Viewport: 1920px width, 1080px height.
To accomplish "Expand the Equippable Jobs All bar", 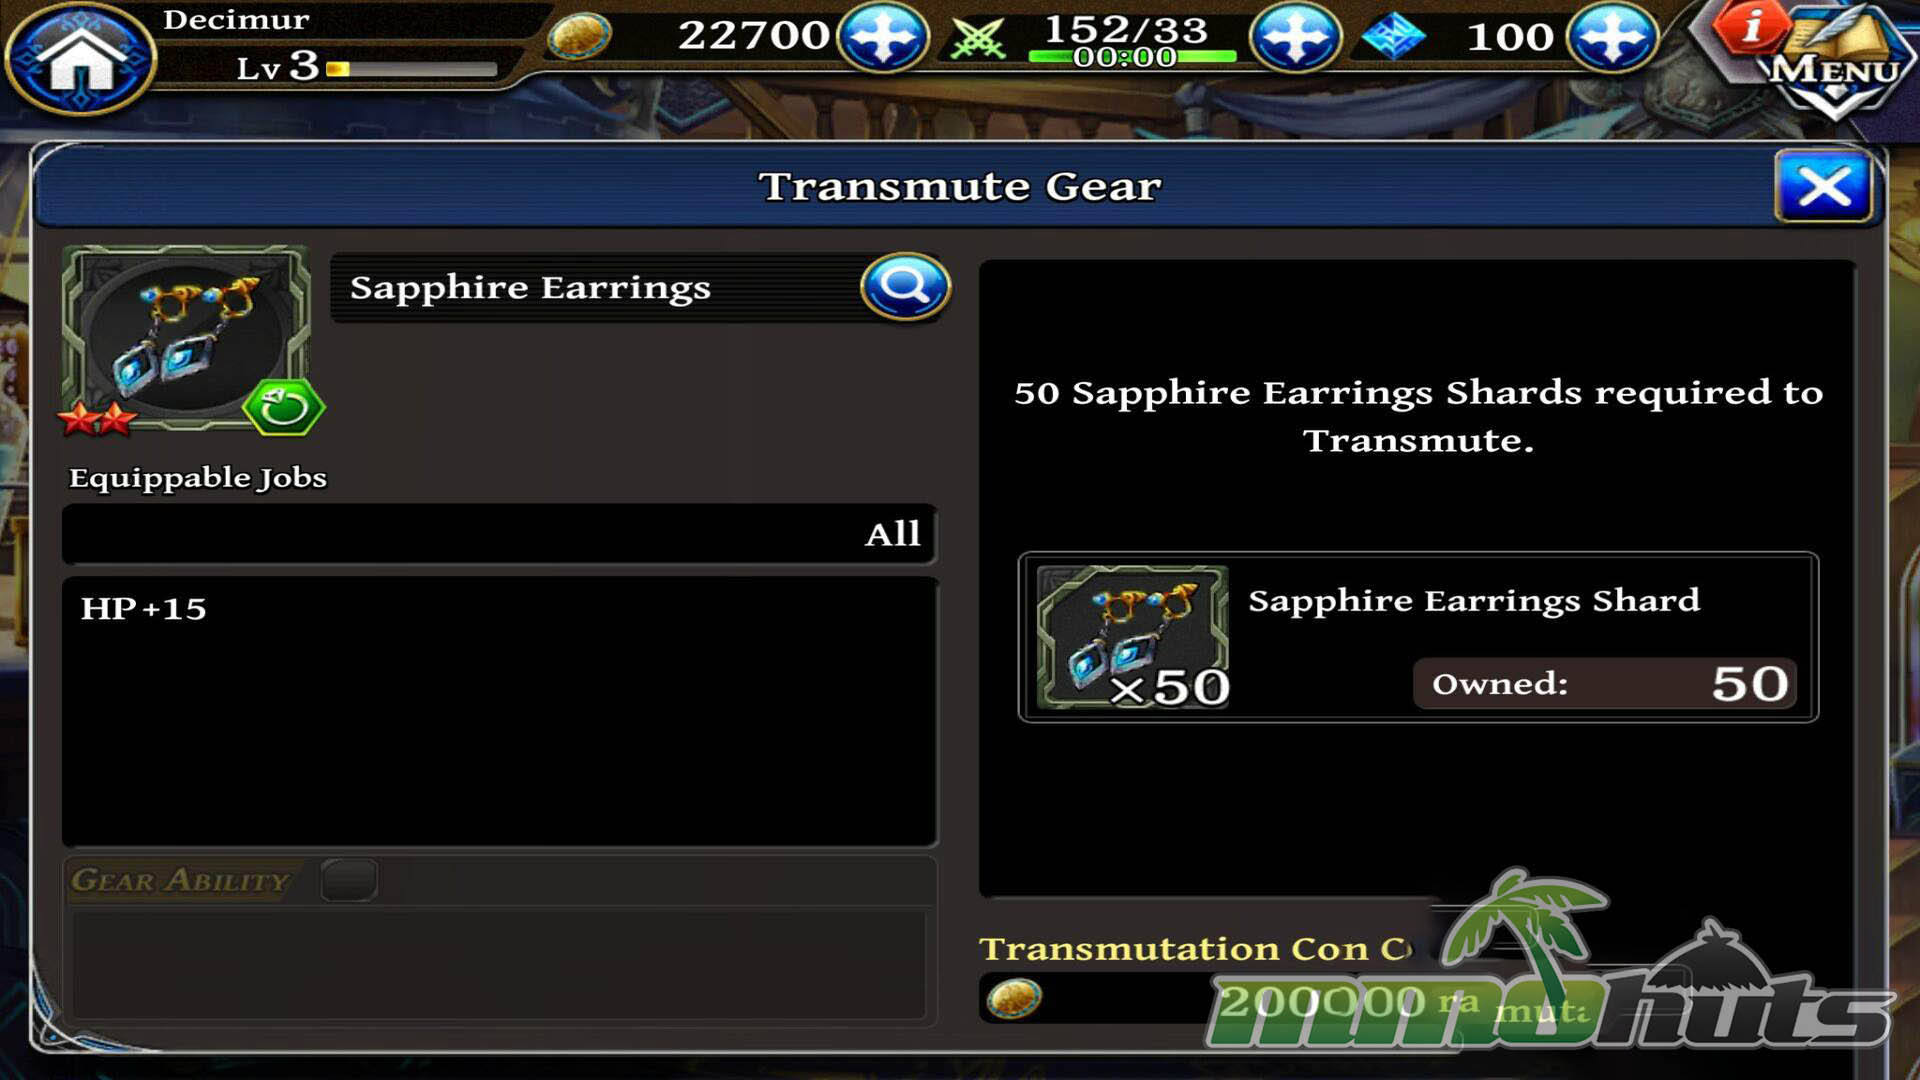I will tap(499, 534).
